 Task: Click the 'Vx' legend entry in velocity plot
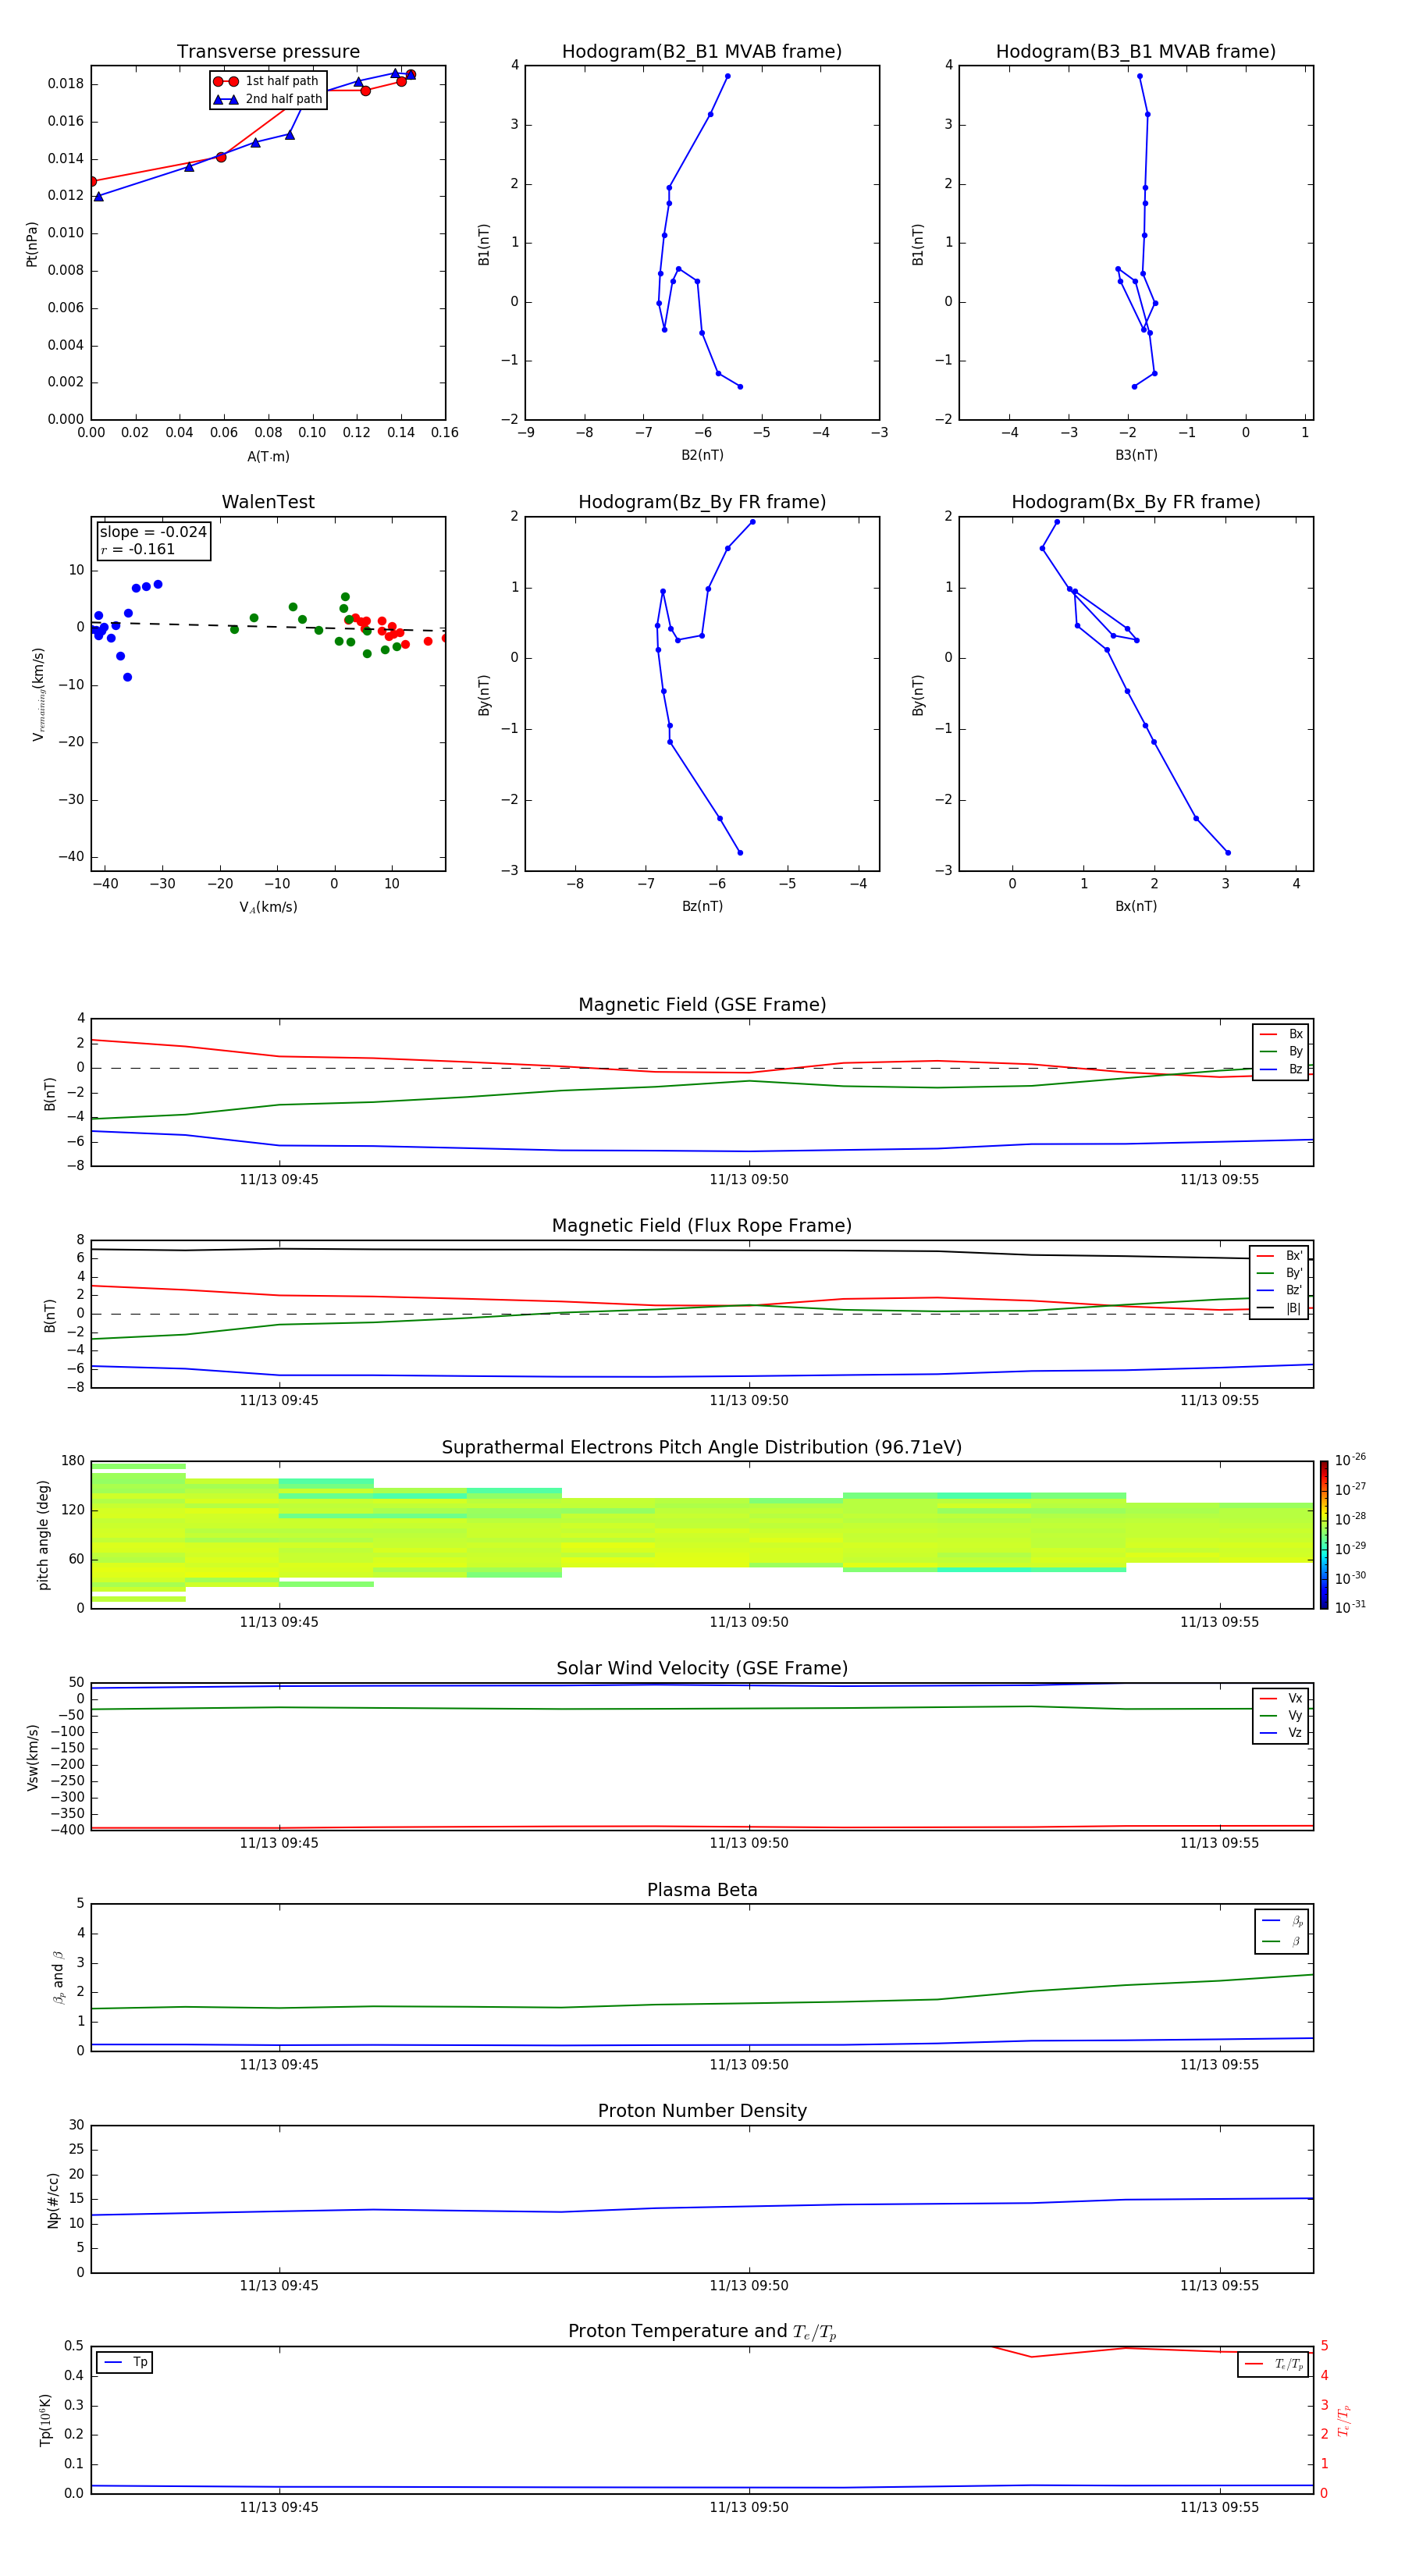coord(1281,1698)
